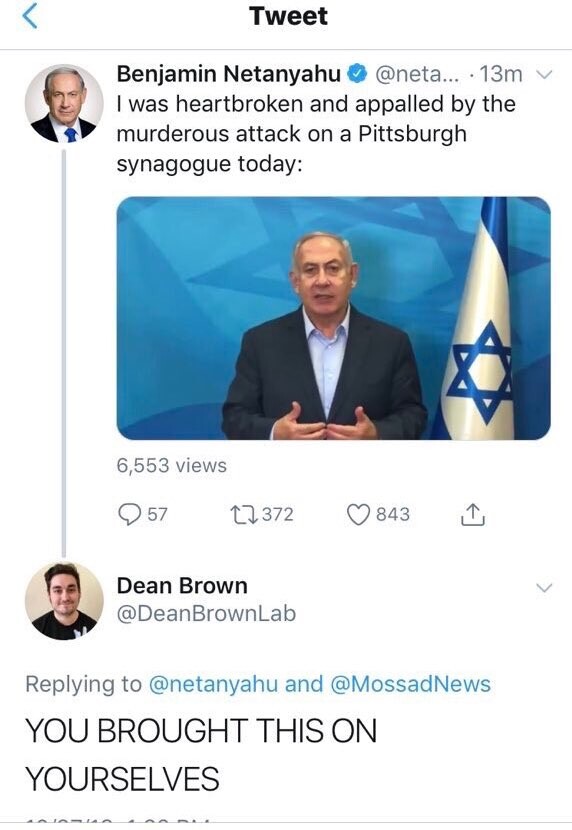The image size is (572, 830).
Task: Click the 843 likes count
Action: coord(393,514)
